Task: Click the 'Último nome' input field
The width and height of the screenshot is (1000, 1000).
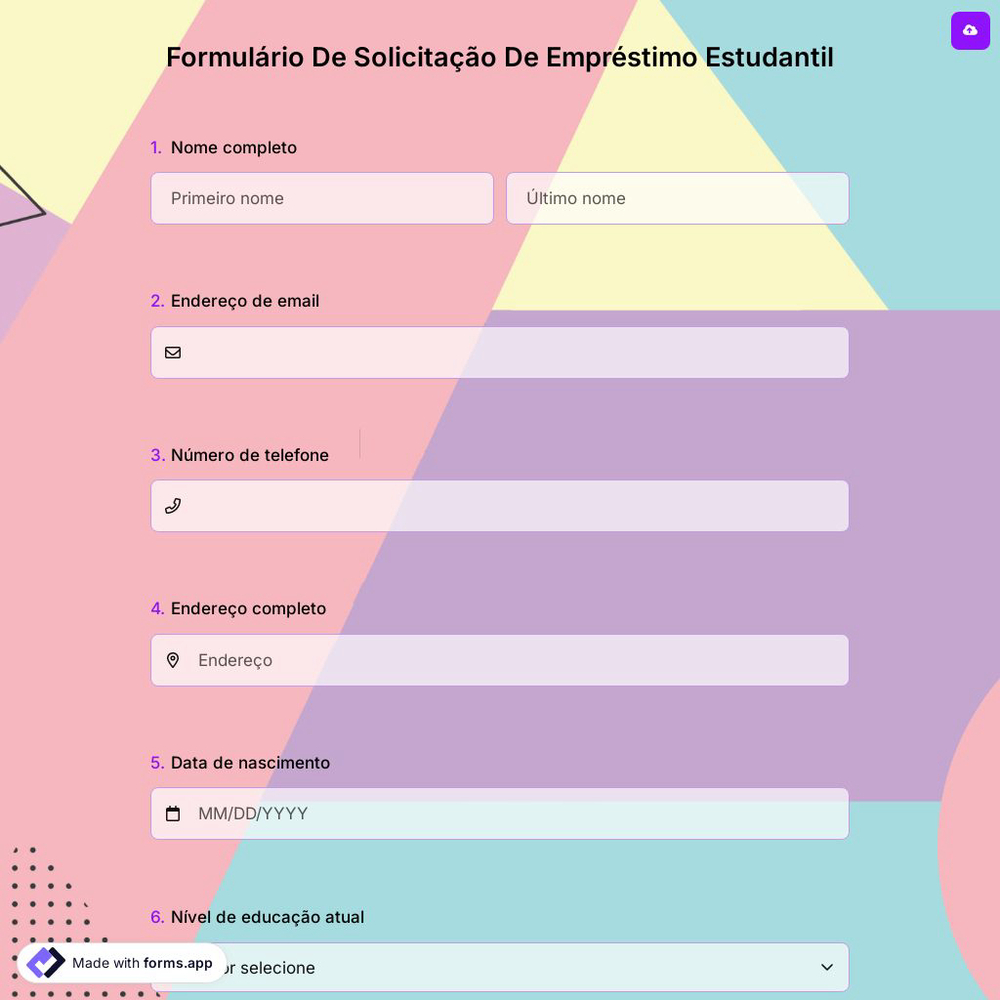Action: [677, 198]
